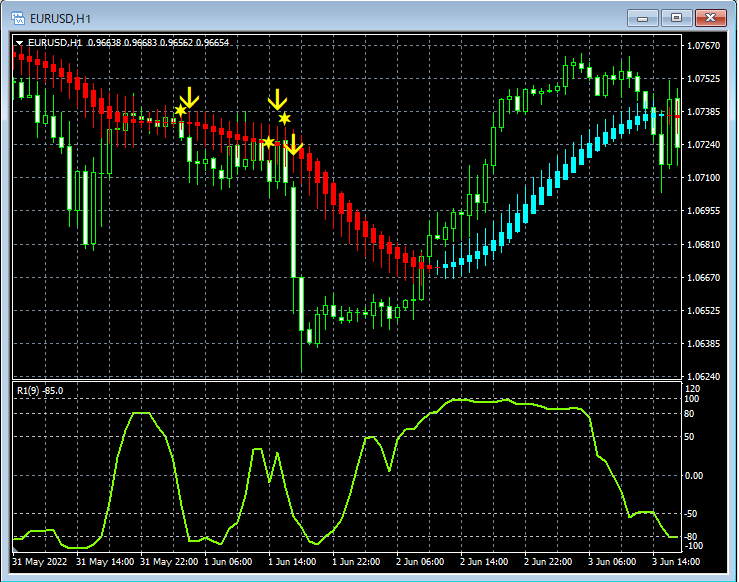Click the 1 Jun 06:00 time label
739x582 pixels.
click(228, 562)
